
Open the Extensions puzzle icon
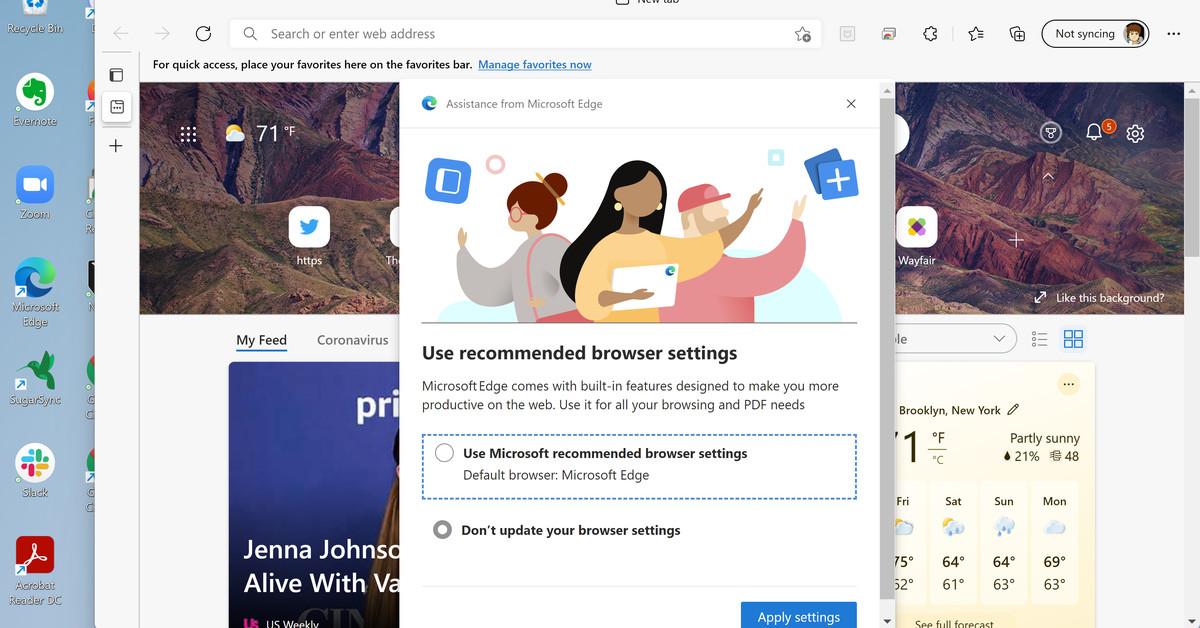click(930, 34)
